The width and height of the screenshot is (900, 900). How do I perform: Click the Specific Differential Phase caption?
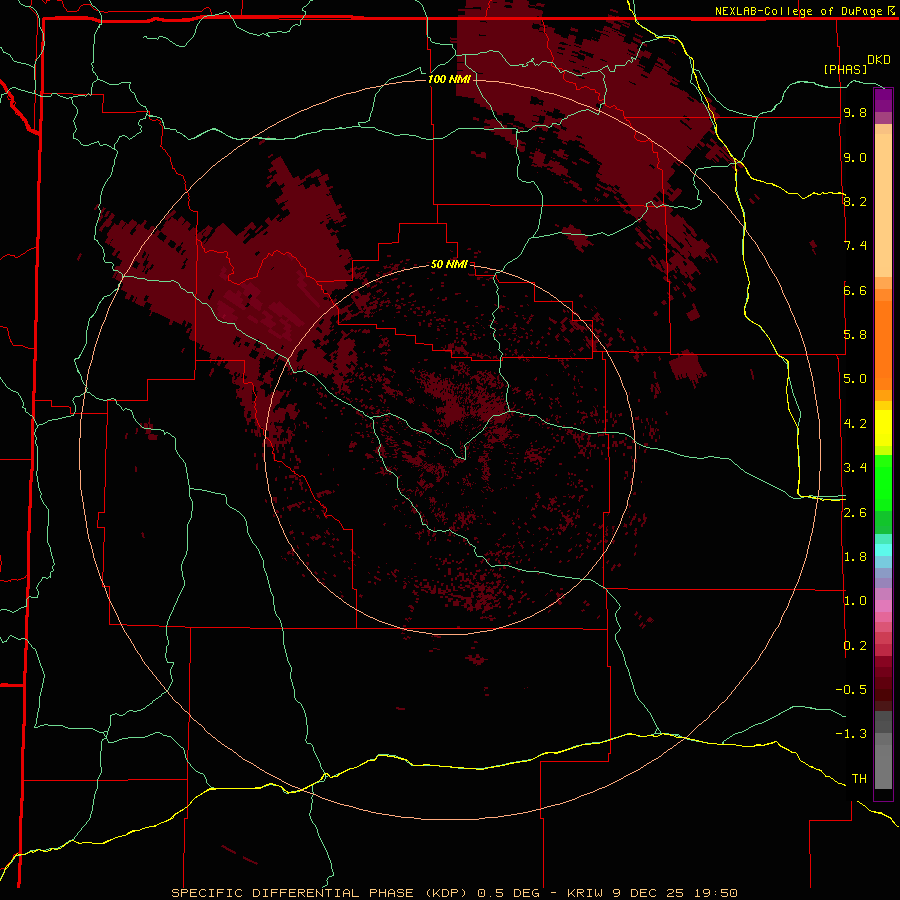[x=454, y=893]
